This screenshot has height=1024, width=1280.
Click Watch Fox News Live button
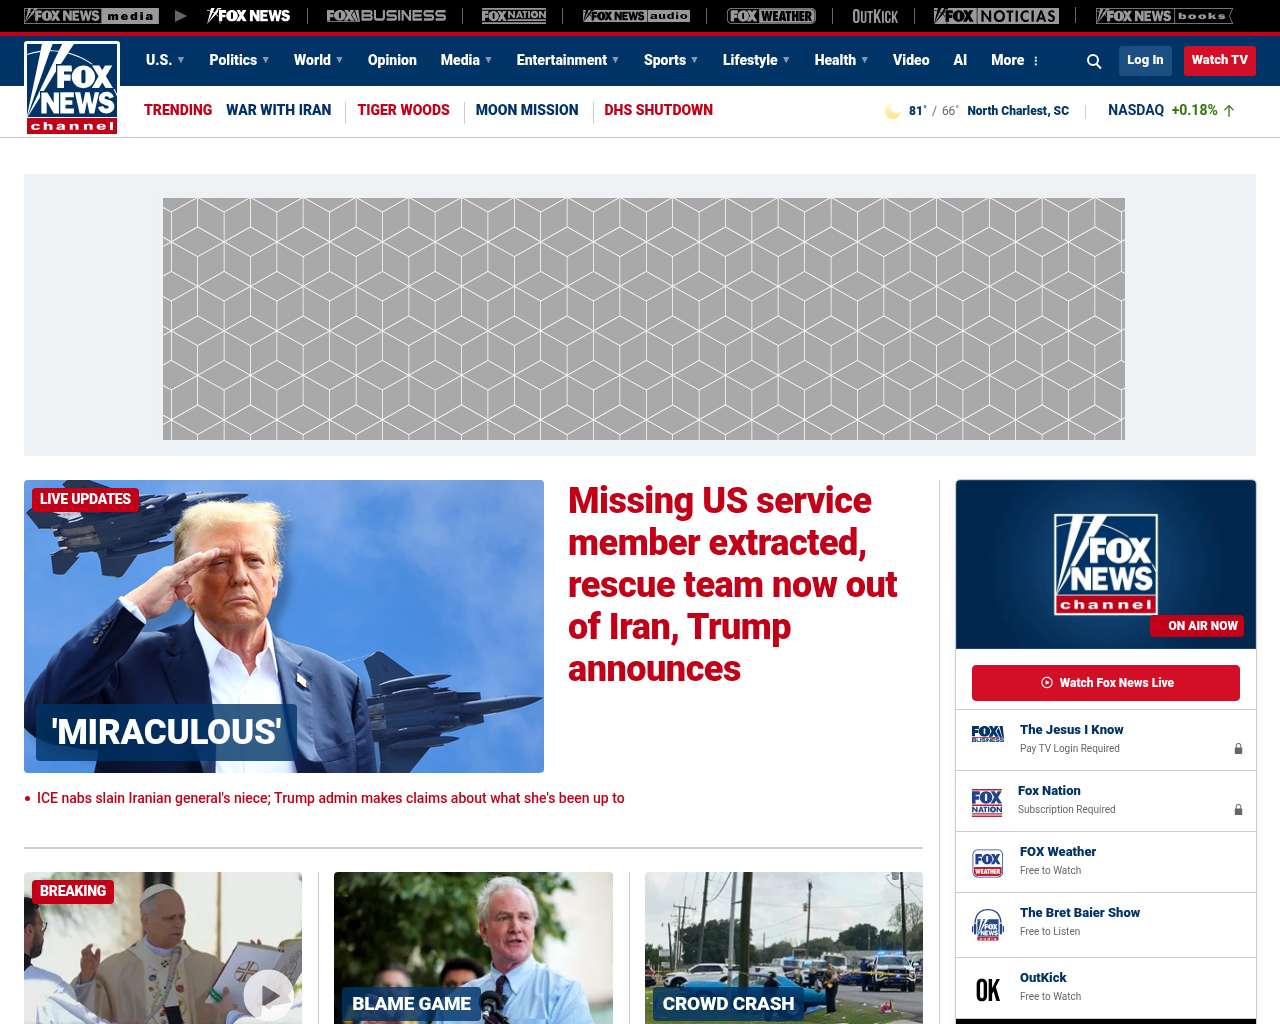[x=1106, y=683]
